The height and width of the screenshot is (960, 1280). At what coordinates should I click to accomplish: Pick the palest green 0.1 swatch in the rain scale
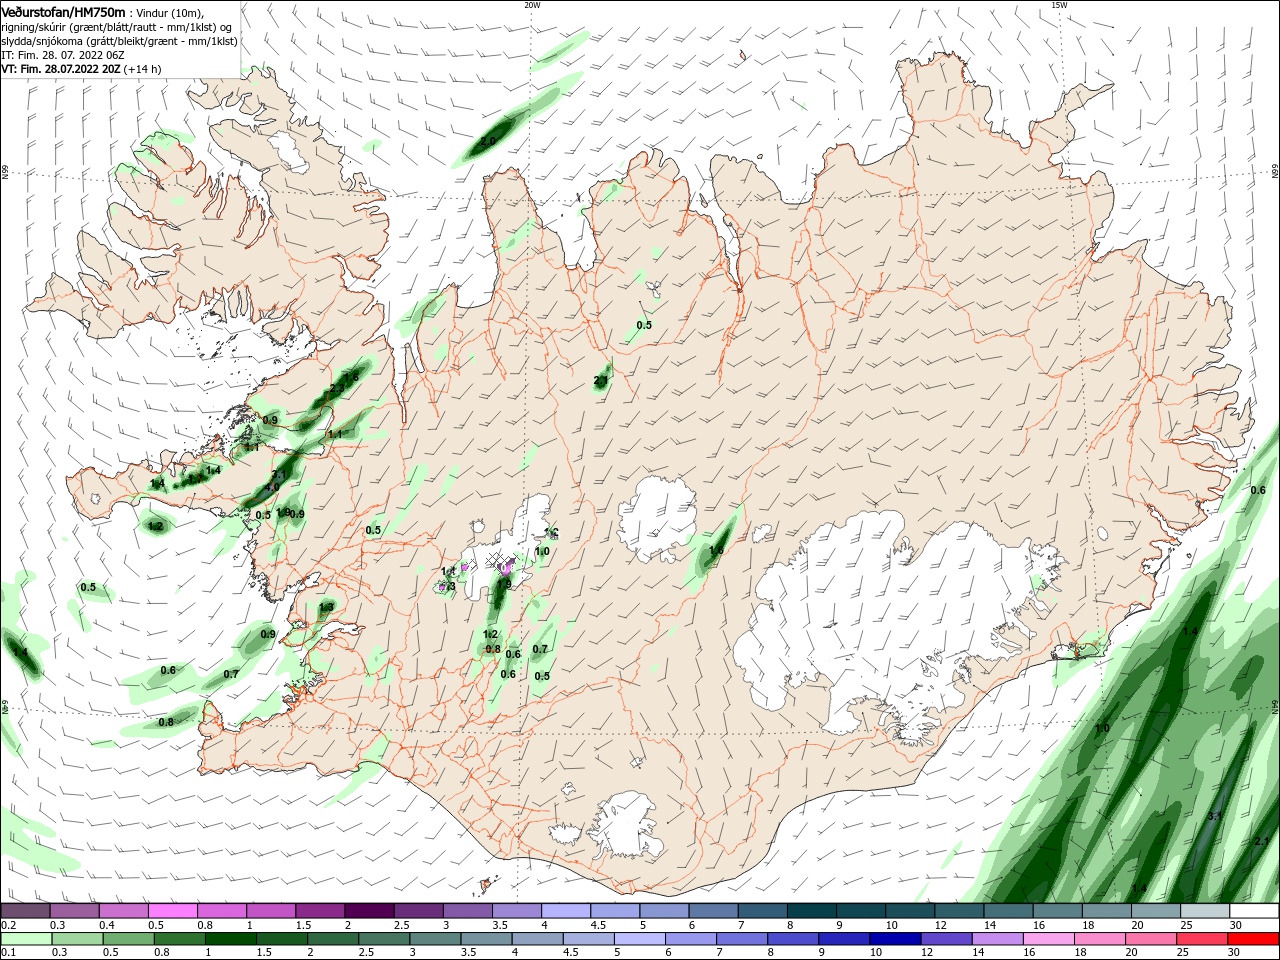tap(25, 939)
